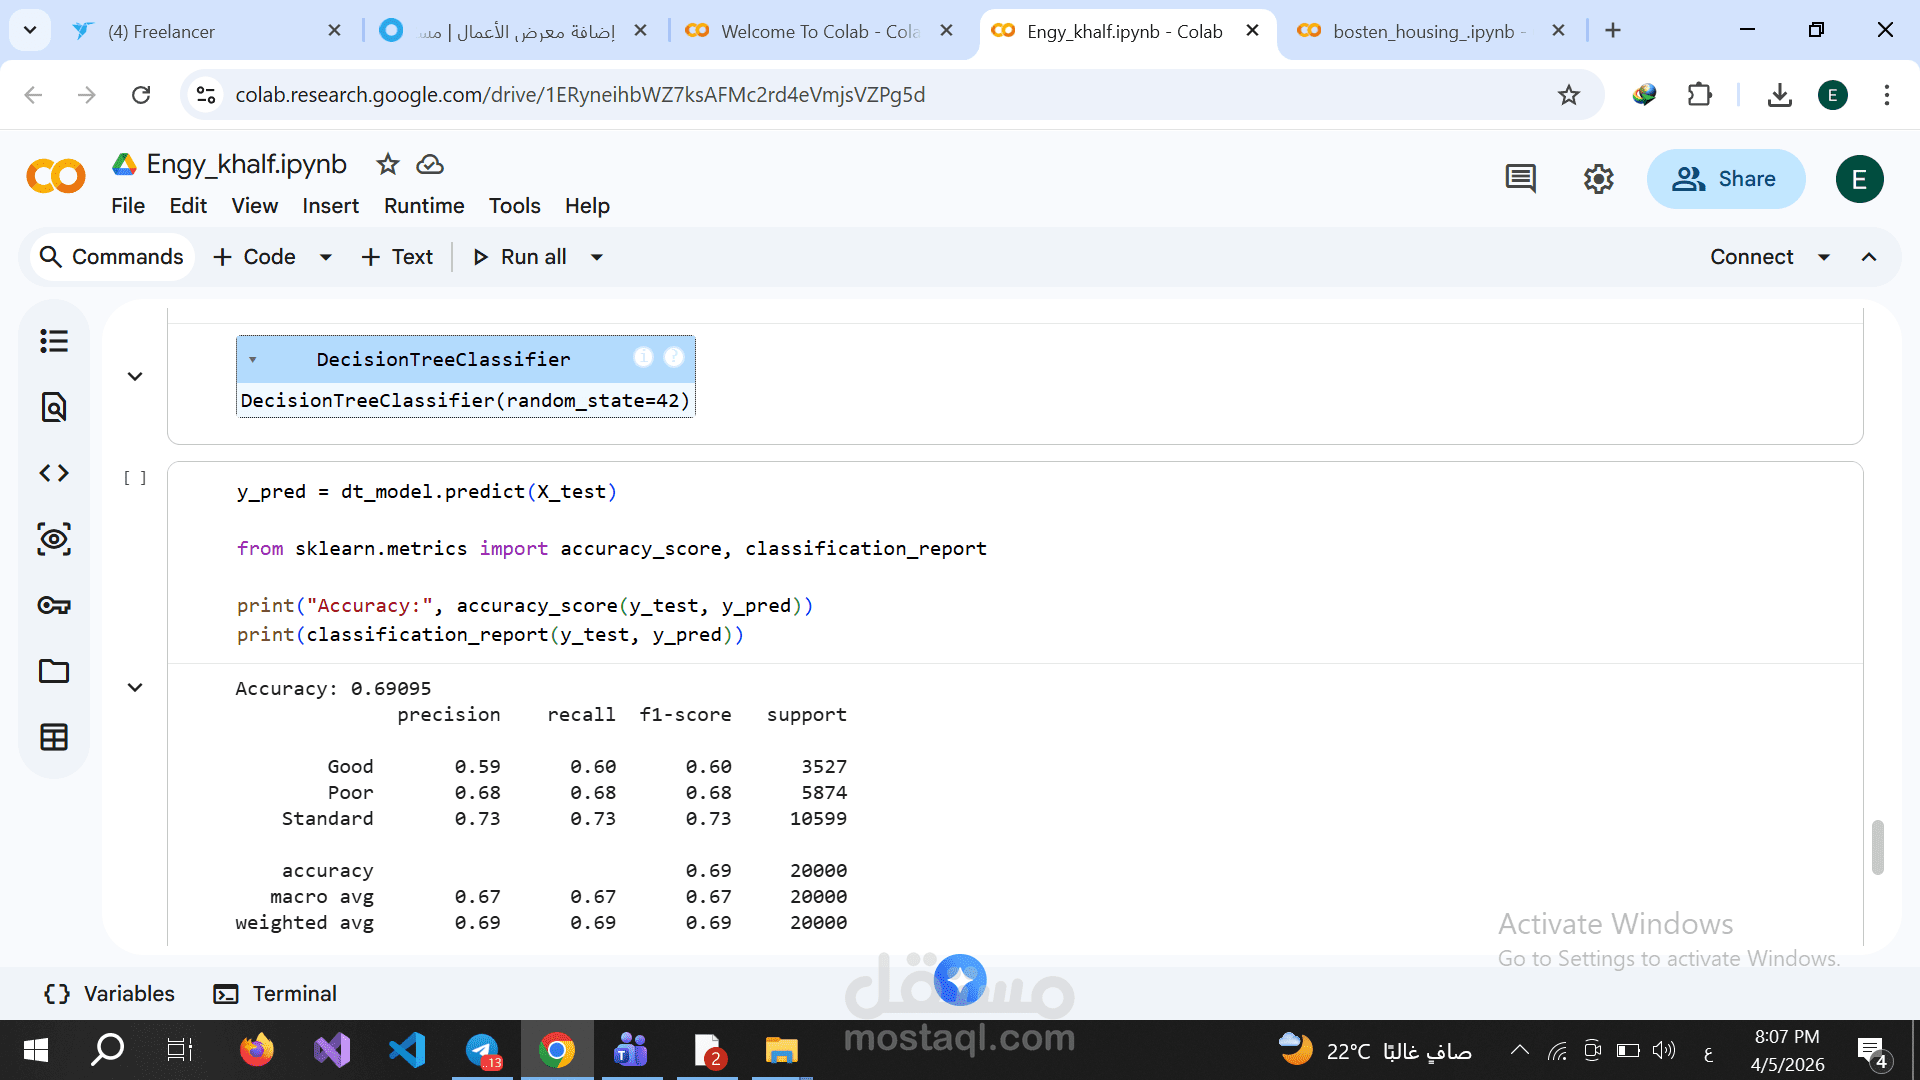Open the Secrets key icon panel

(x=54, y=605)
